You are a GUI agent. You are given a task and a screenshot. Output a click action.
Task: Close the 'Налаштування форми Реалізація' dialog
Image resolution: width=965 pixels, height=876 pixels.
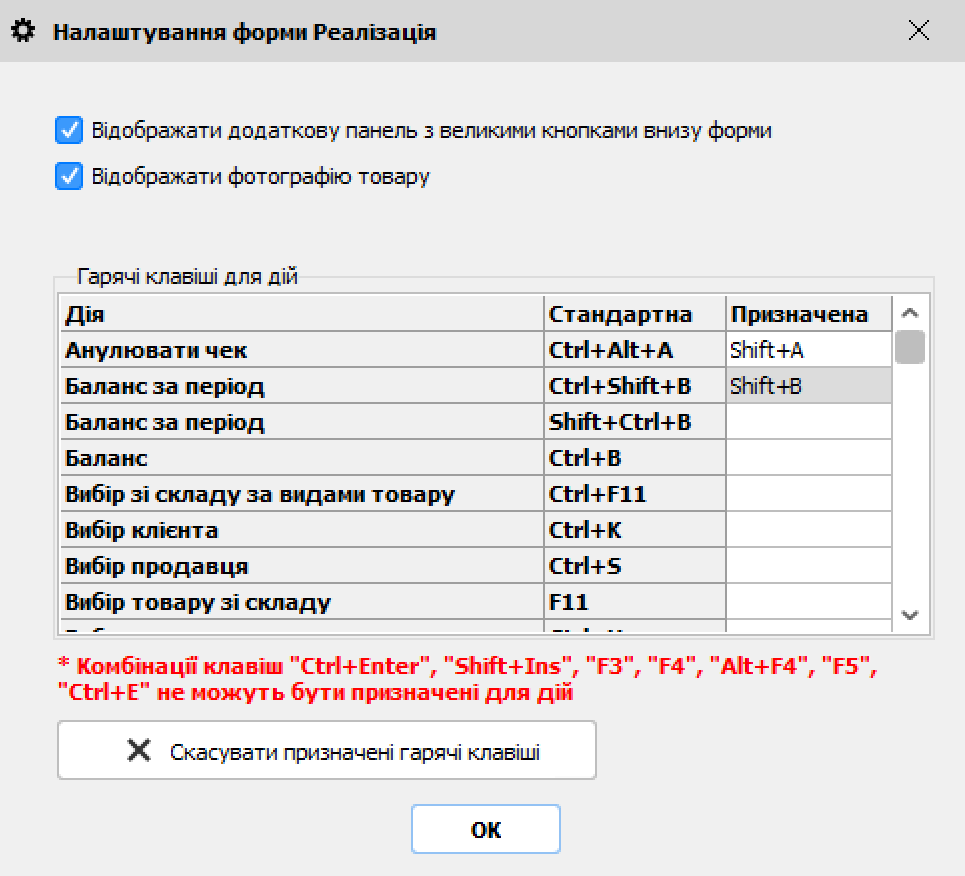[x=918, y=30]
